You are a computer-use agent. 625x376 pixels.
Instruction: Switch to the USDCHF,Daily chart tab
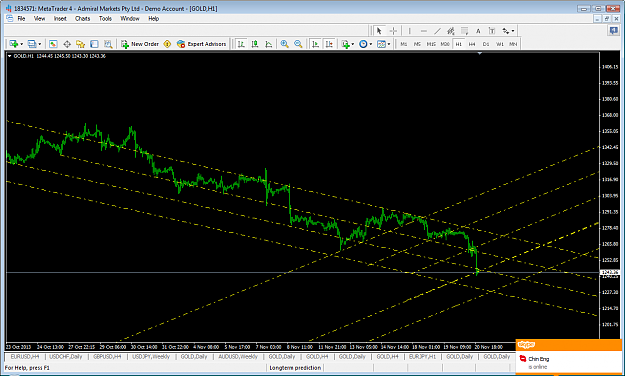tap(65, 356)
